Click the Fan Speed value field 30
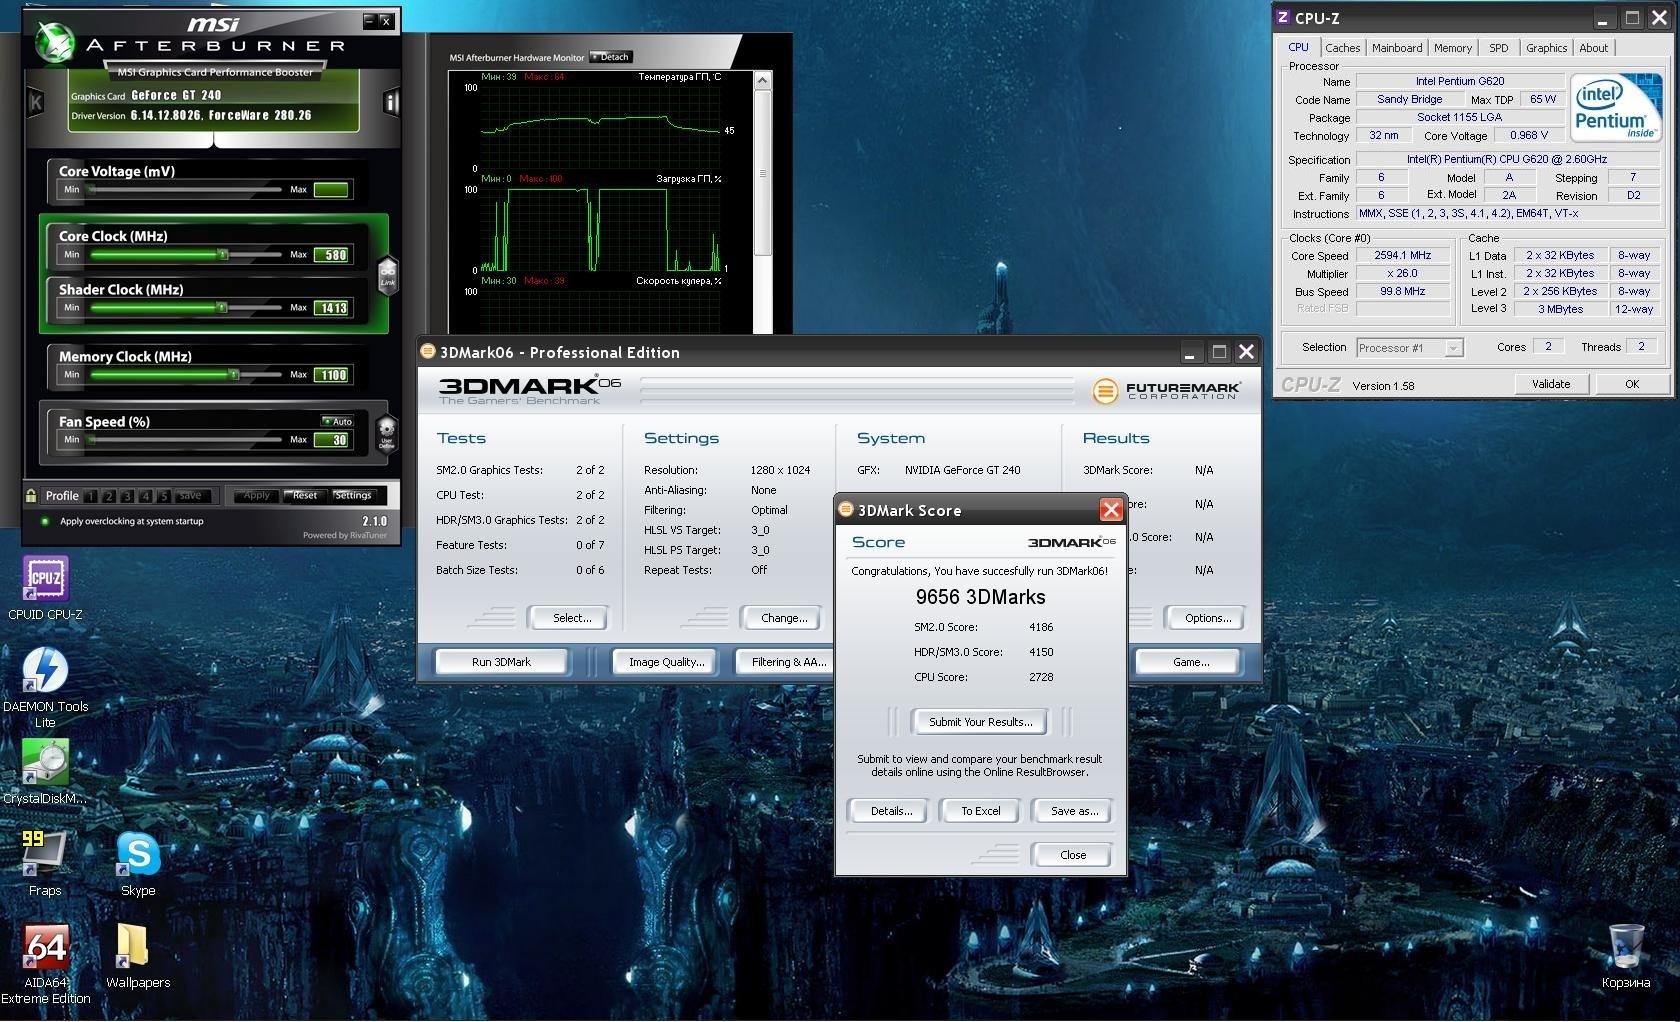This screenshot has height=1022, width=1680. point(331,440)
